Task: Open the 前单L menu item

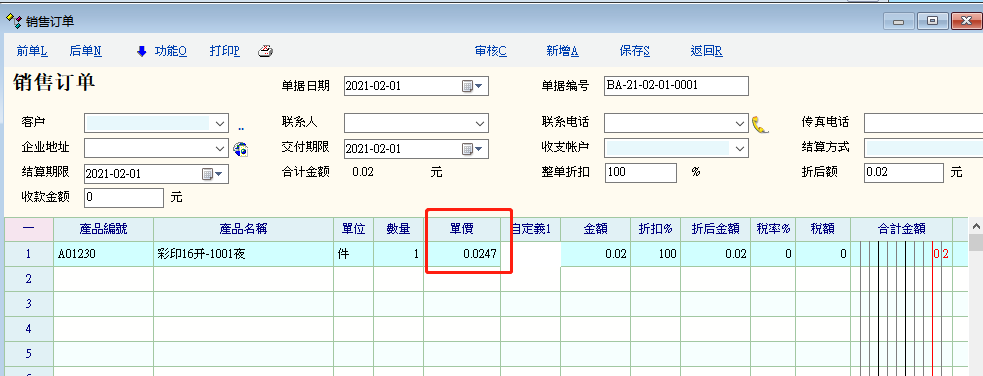Action: point(32,51)
